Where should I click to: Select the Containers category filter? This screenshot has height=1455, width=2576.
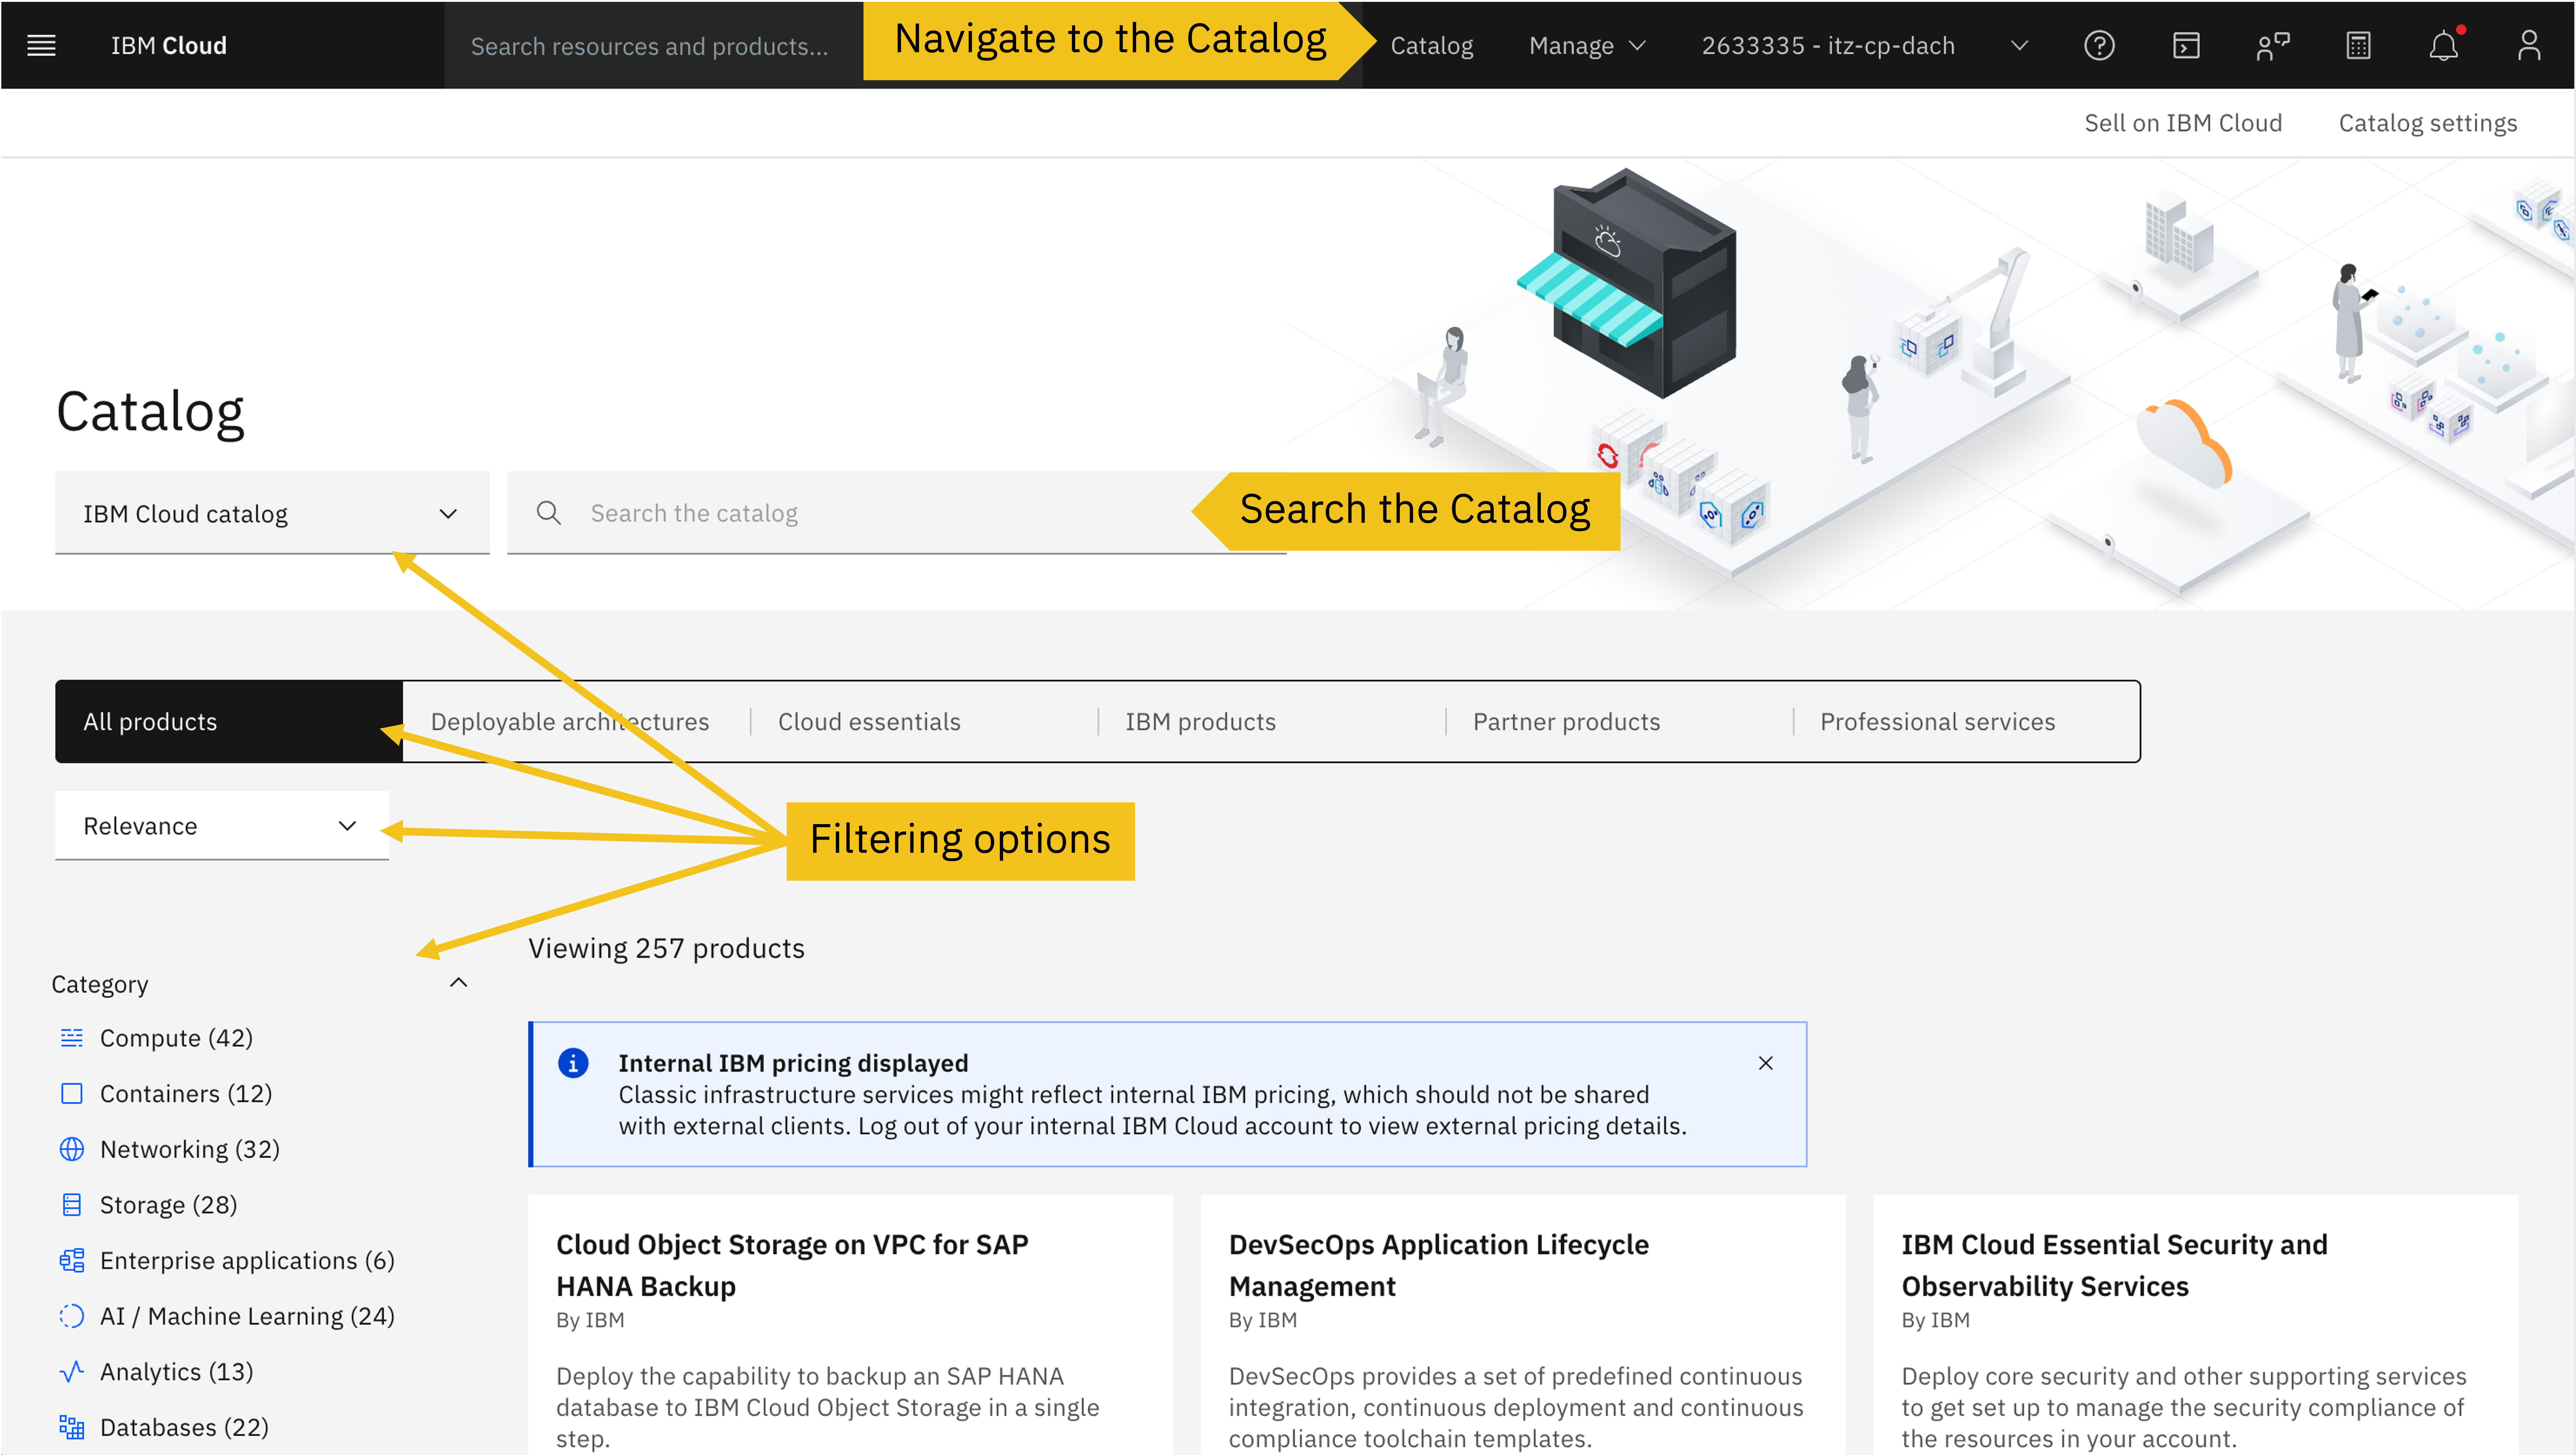point(186,1093)
